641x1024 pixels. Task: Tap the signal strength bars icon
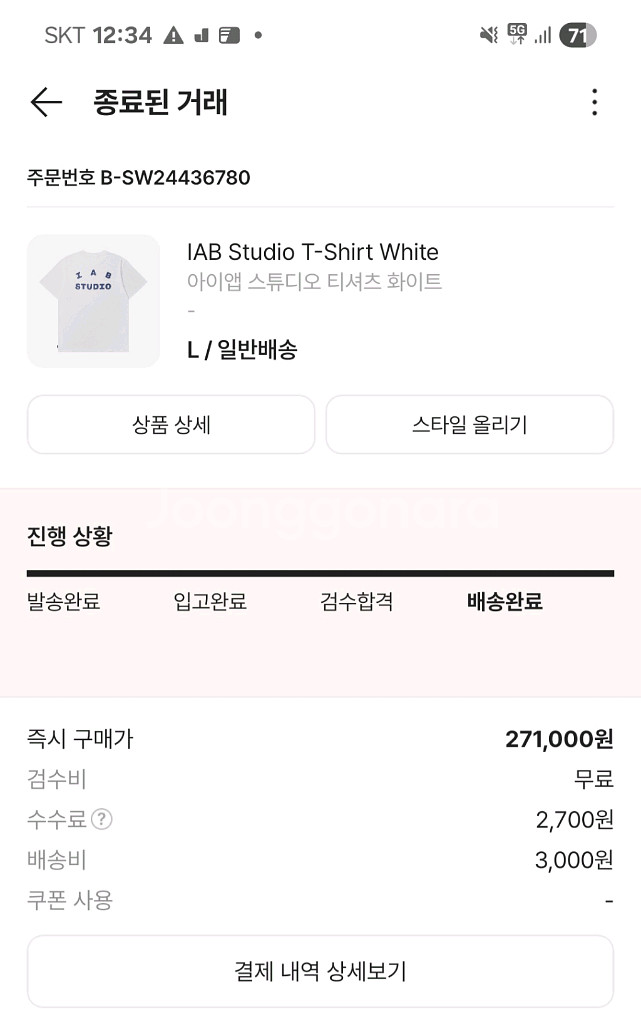542,34
